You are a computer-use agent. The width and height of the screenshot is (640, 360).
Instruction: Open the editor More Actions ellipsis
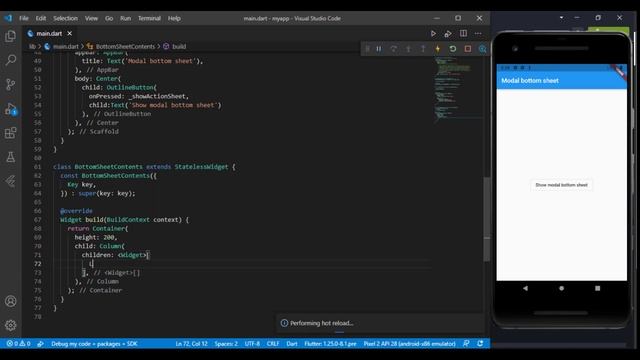point(478,33)
